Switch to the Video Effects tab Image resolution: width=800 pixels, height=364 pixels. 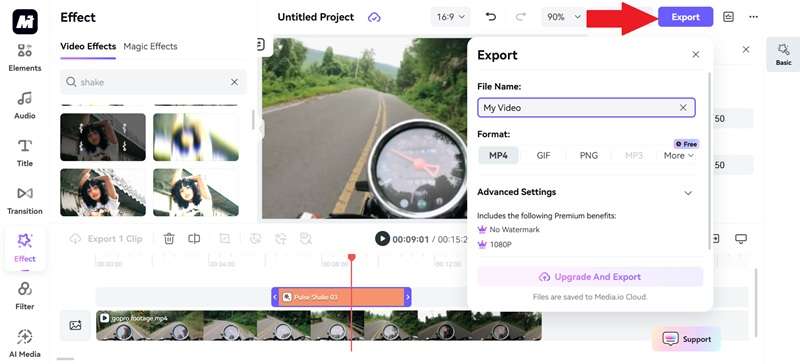coord(88,46)
